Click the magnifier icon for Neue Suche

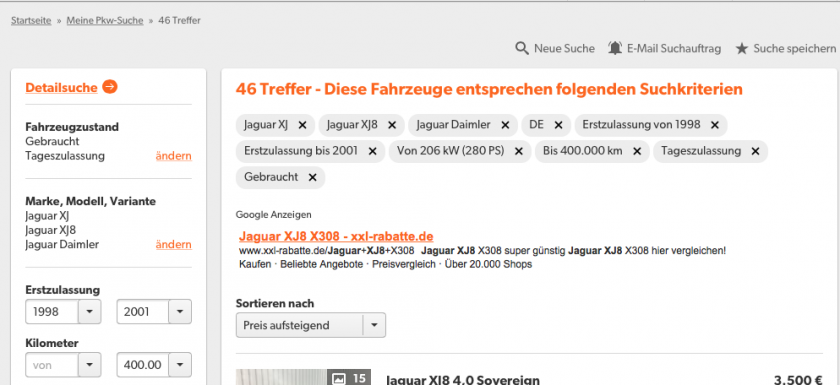point(522,48)
